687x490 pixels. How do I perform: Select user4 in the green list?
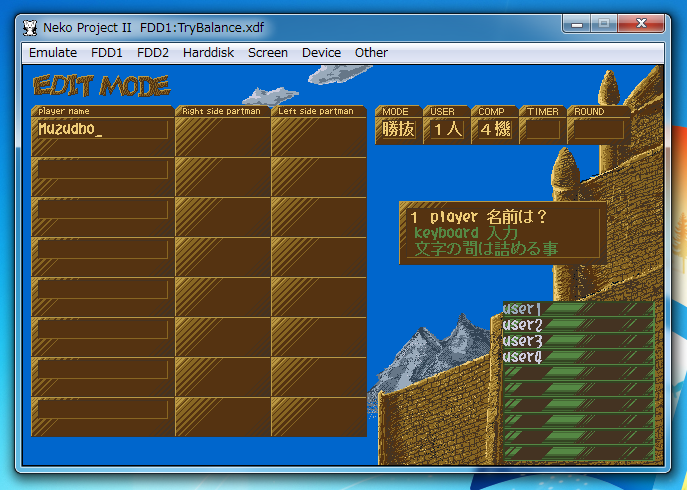pos(578,357)
